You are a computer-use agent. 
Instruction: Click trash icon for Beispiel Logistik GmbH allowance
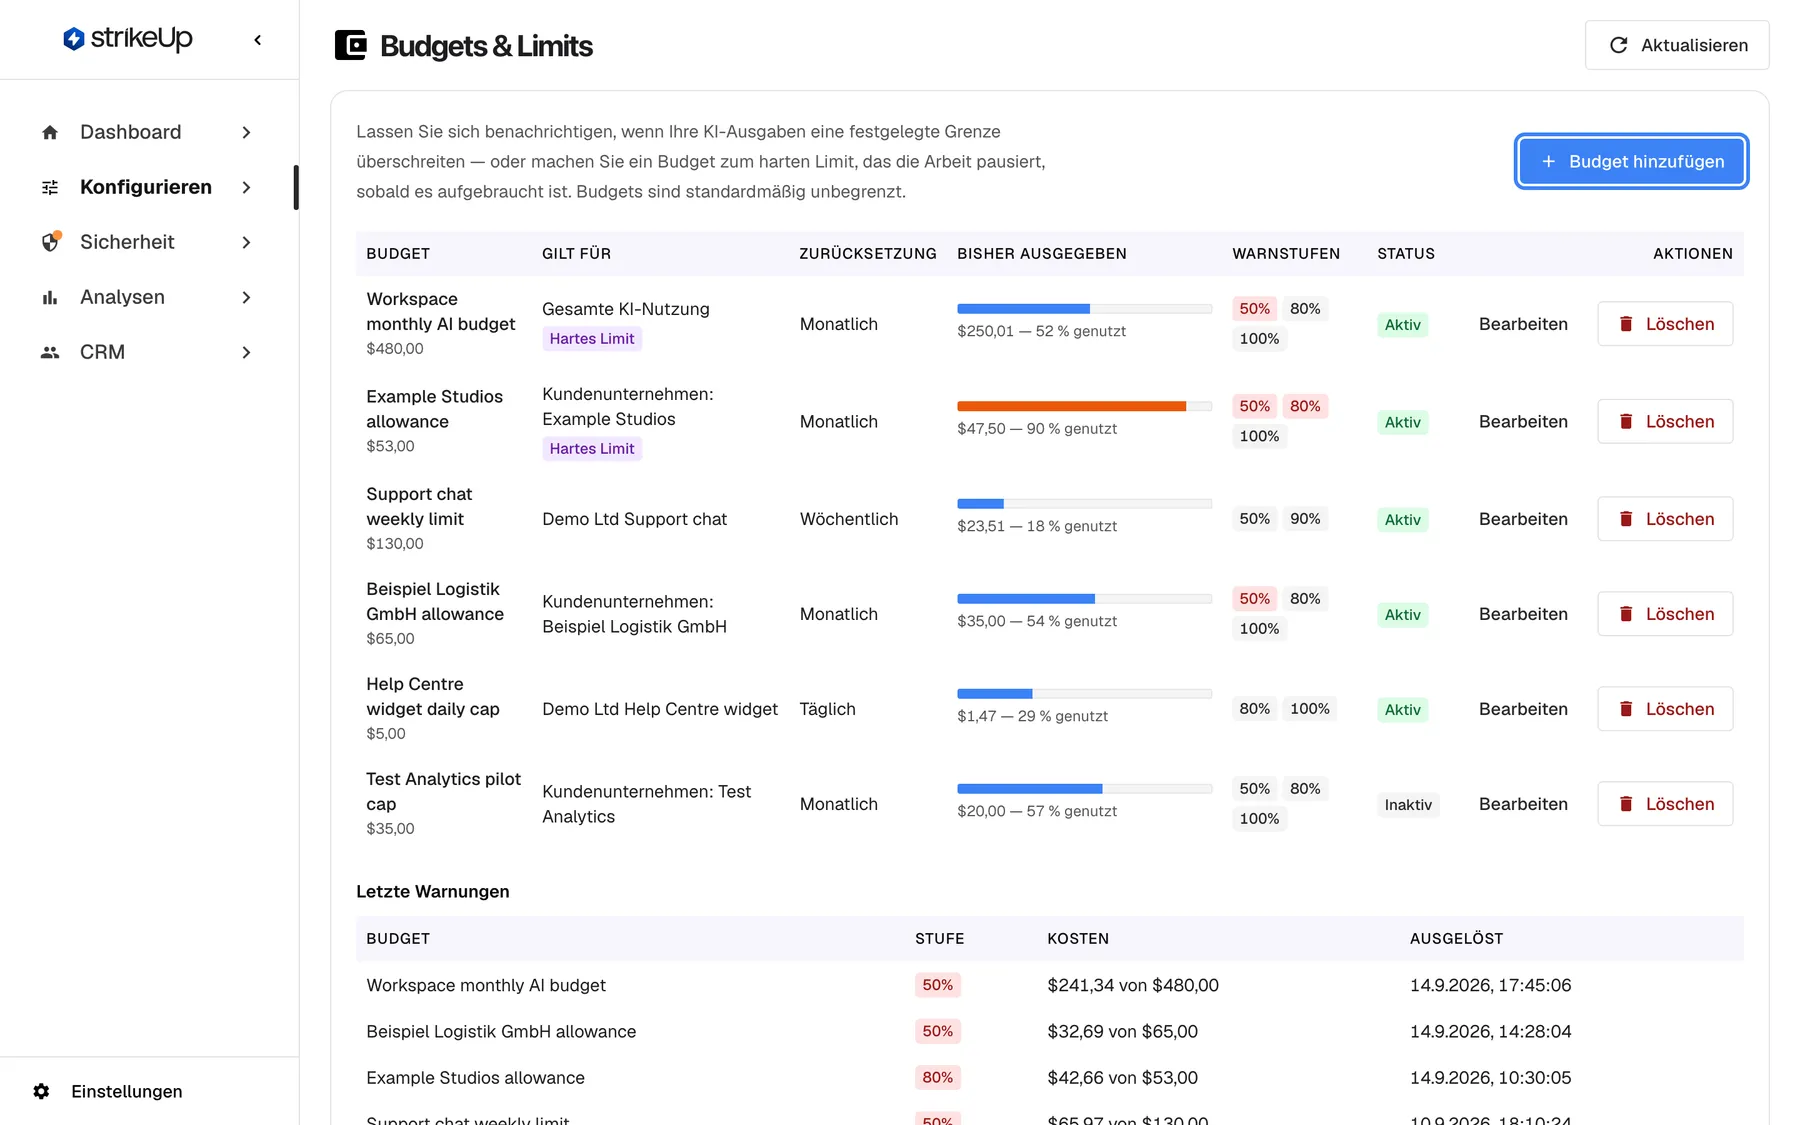point(1626,614)
